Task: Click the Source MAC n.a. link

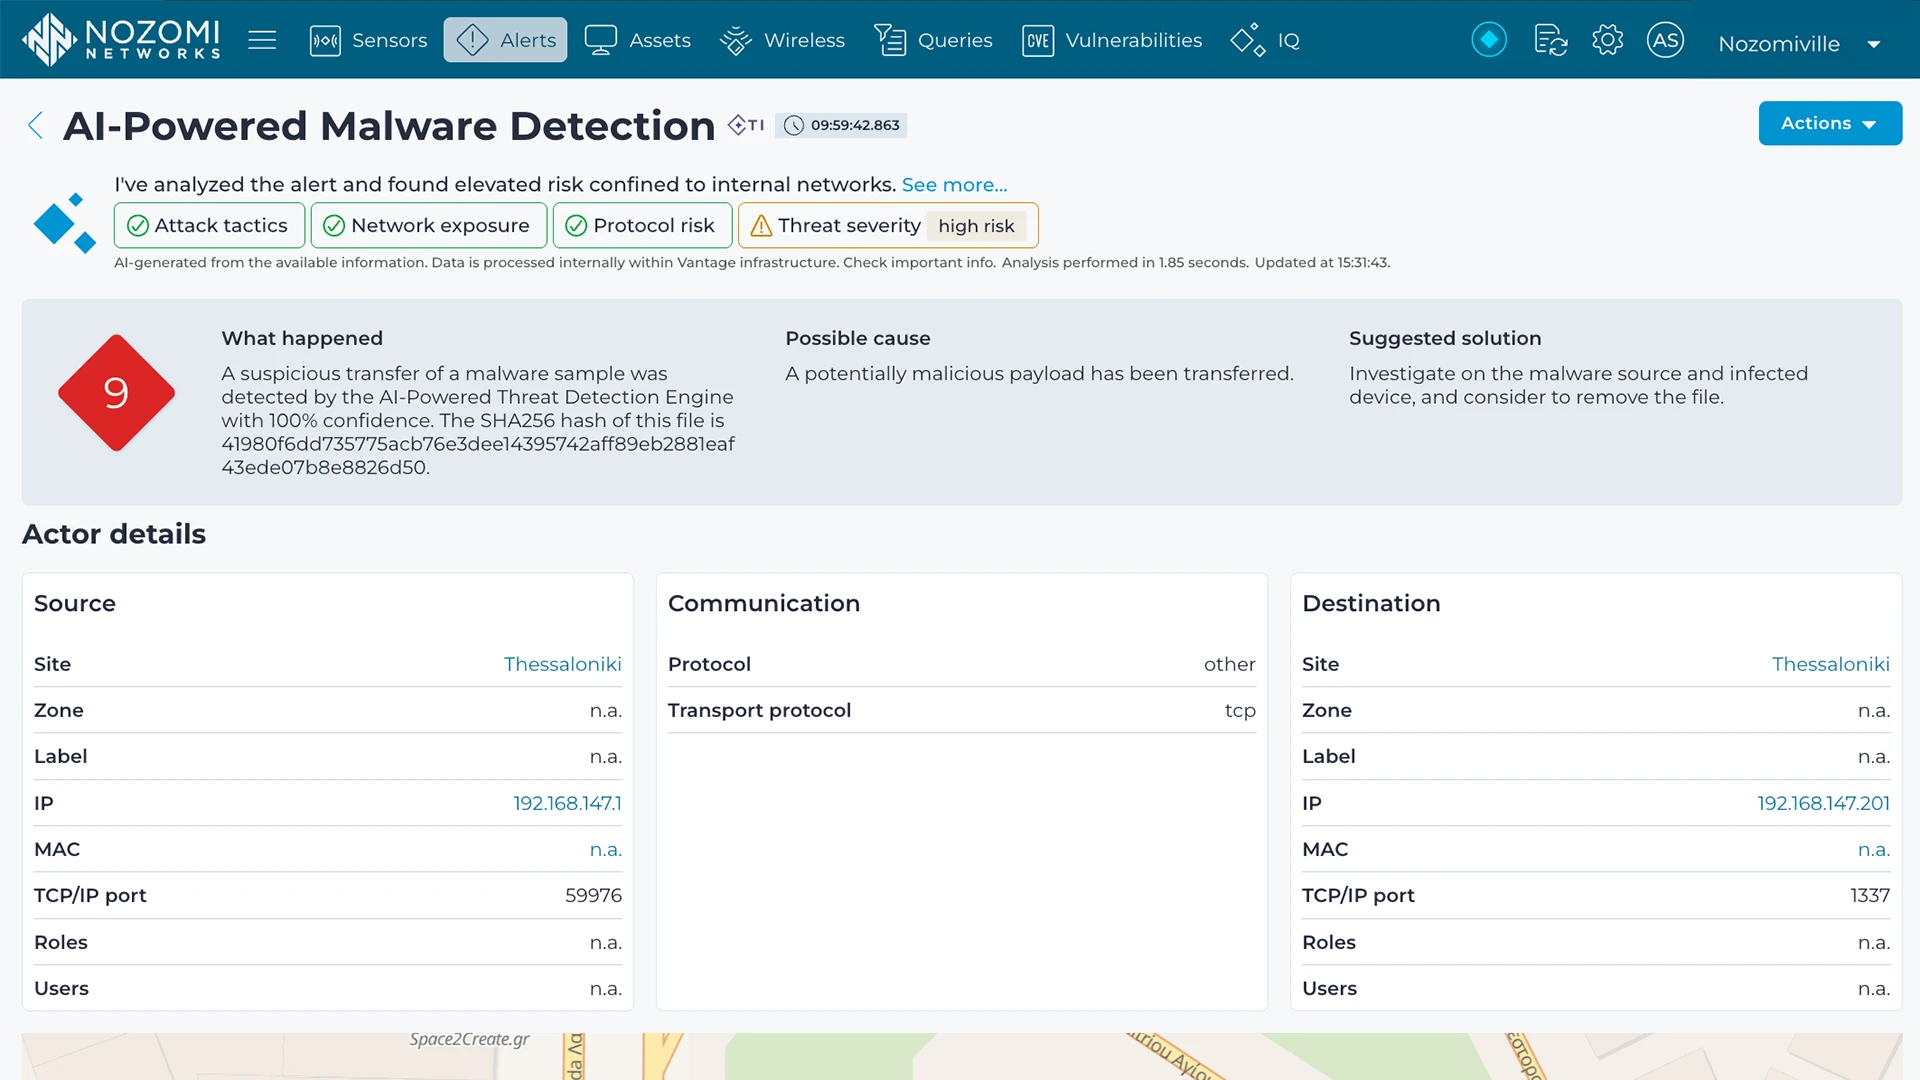Action: [605, 850]
